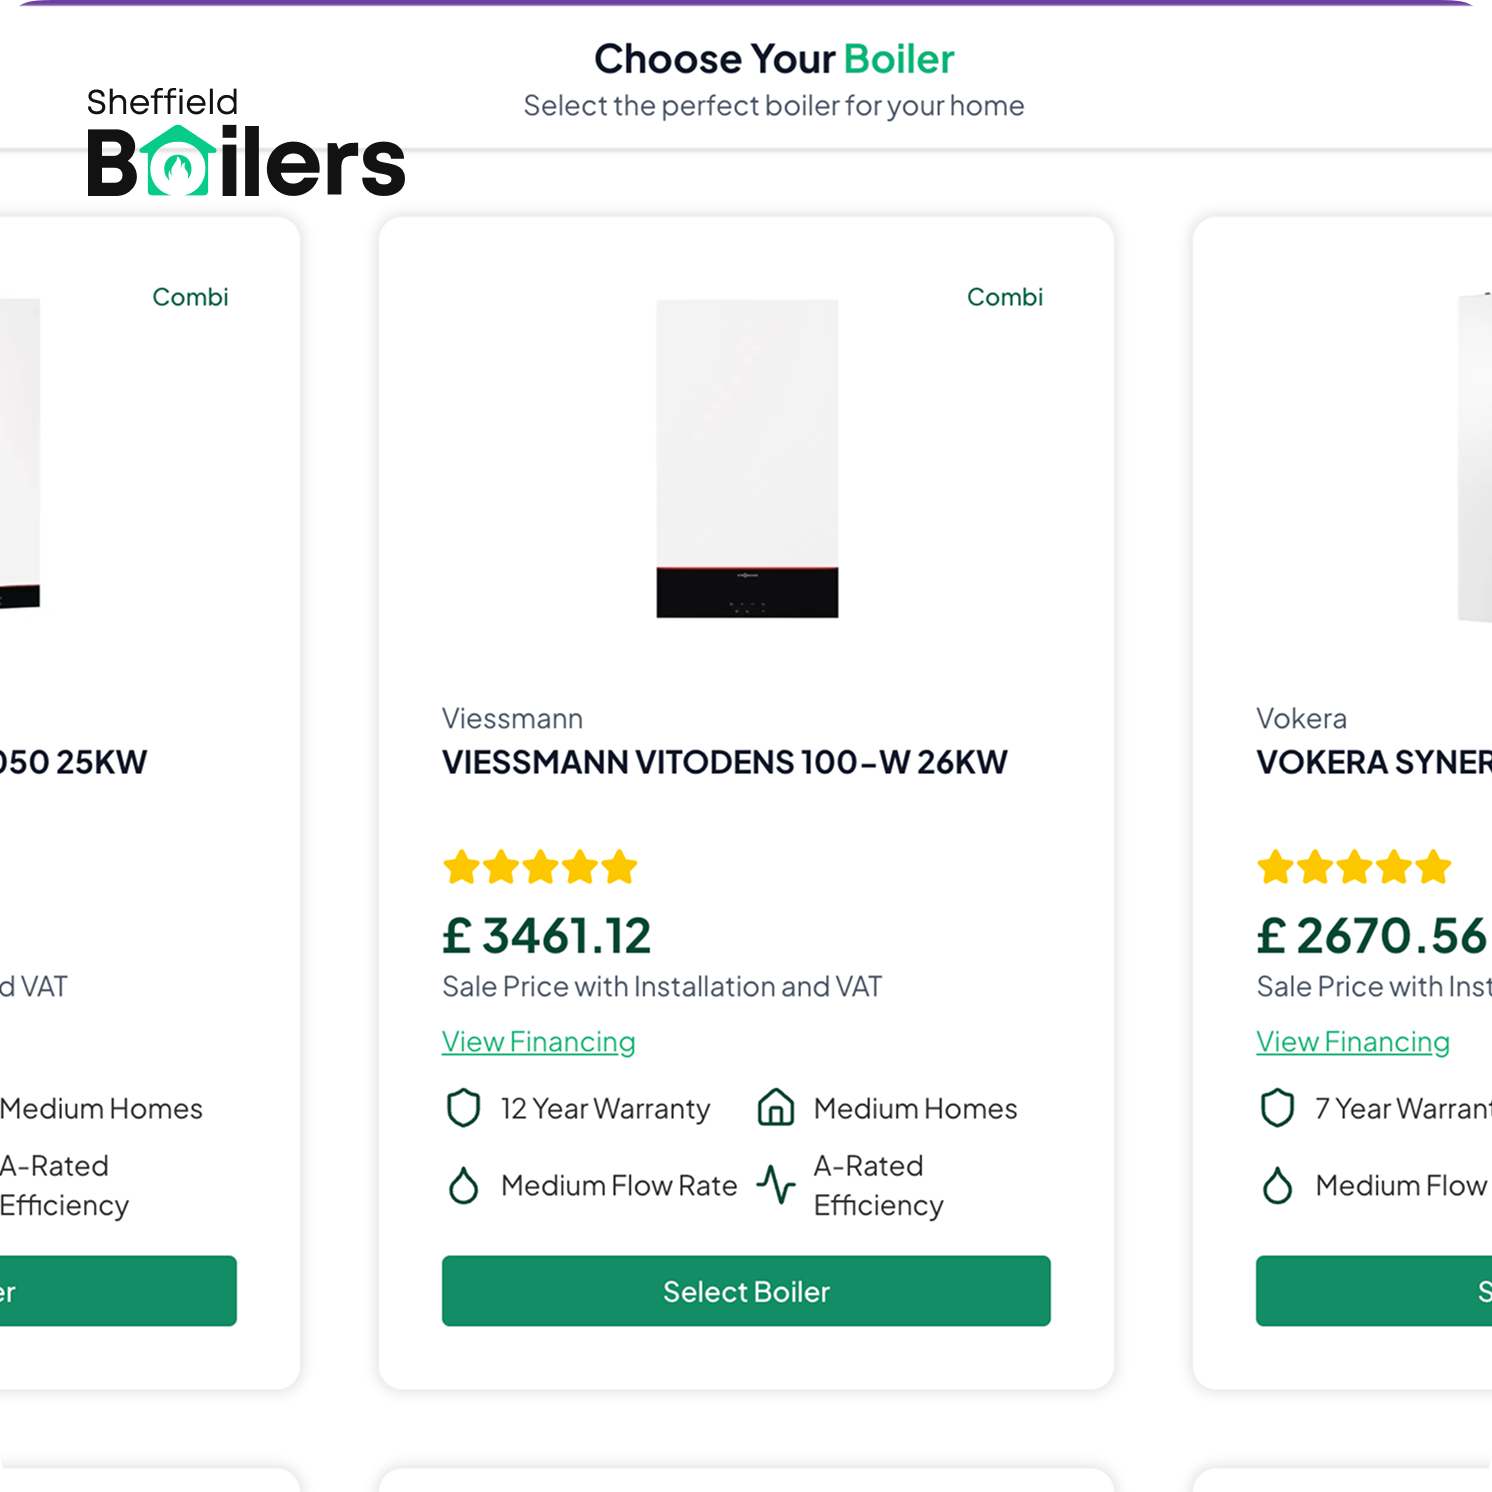
Task: Click the droplet icon on the leftmost boiler card
Action: pyautogui.click(x=0, y=1186)
